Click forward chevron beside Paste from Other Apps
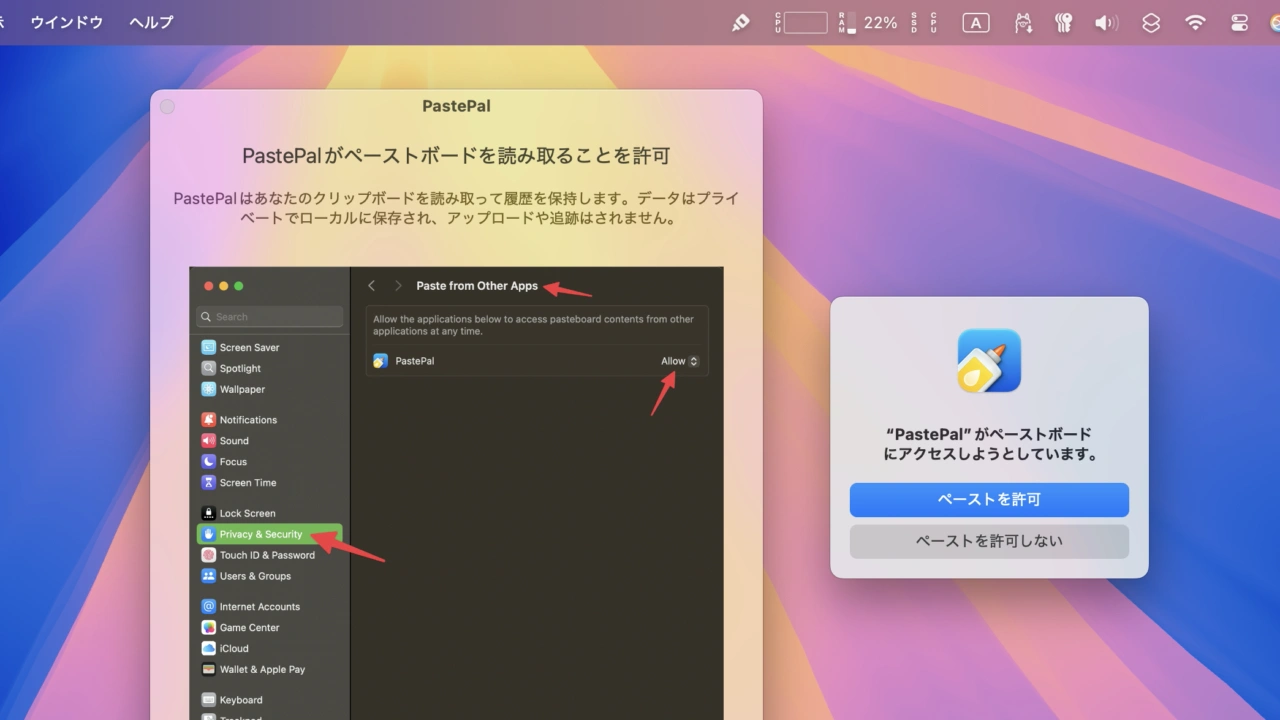The width and height of the screenshot is (1280, 720). [397, 286]
